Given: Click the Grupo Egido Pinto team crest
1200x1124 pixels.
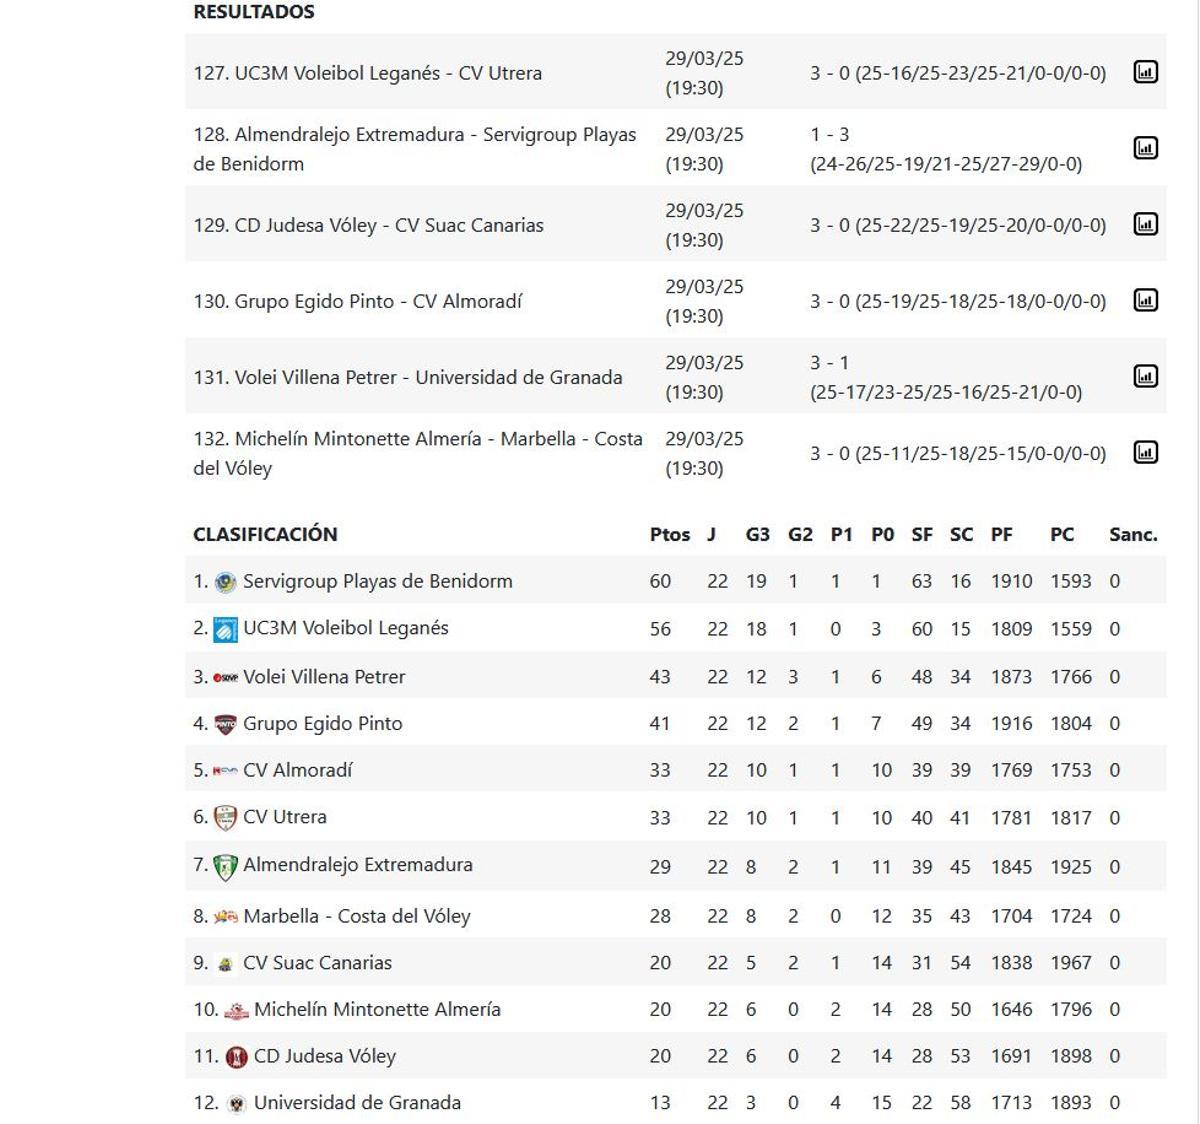Looking at the screenshot, I should tap(224, 722).
